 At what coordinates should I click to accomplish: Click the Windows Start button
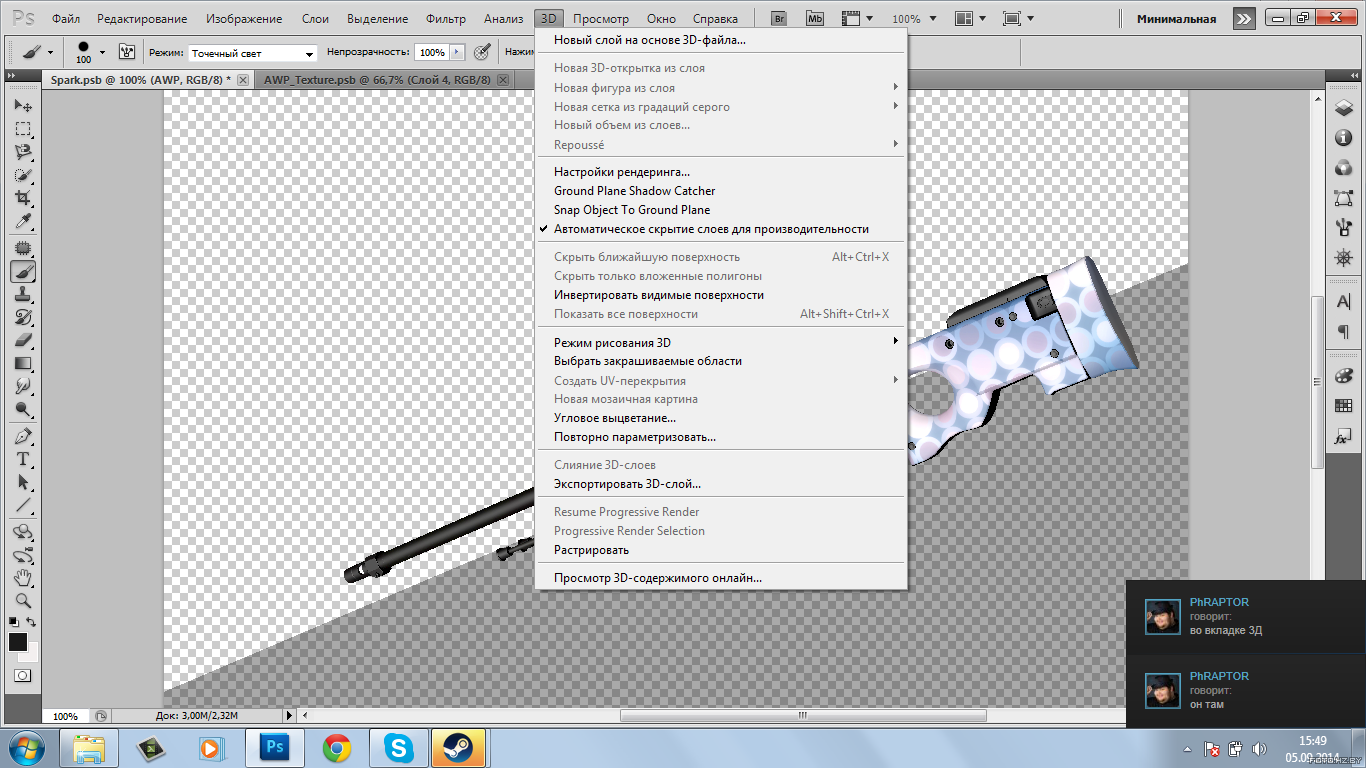[26, 747]
